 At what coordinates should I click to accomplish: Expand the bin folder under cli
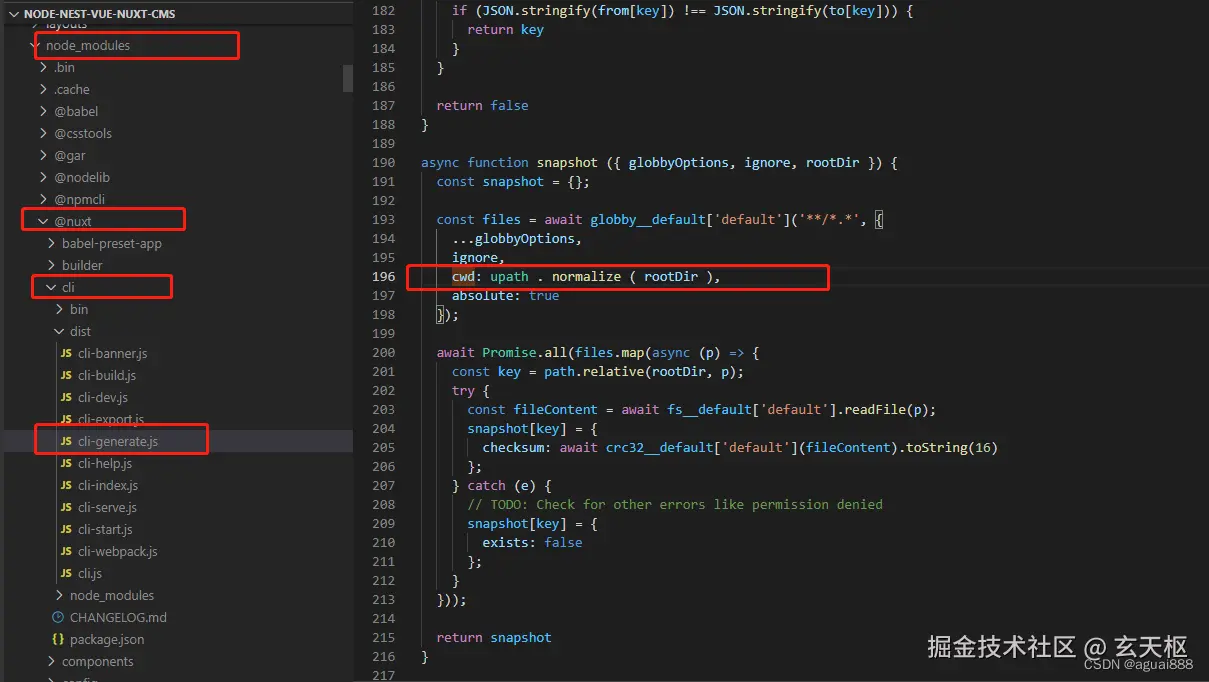pyautogui.click(x=59, y=309)
